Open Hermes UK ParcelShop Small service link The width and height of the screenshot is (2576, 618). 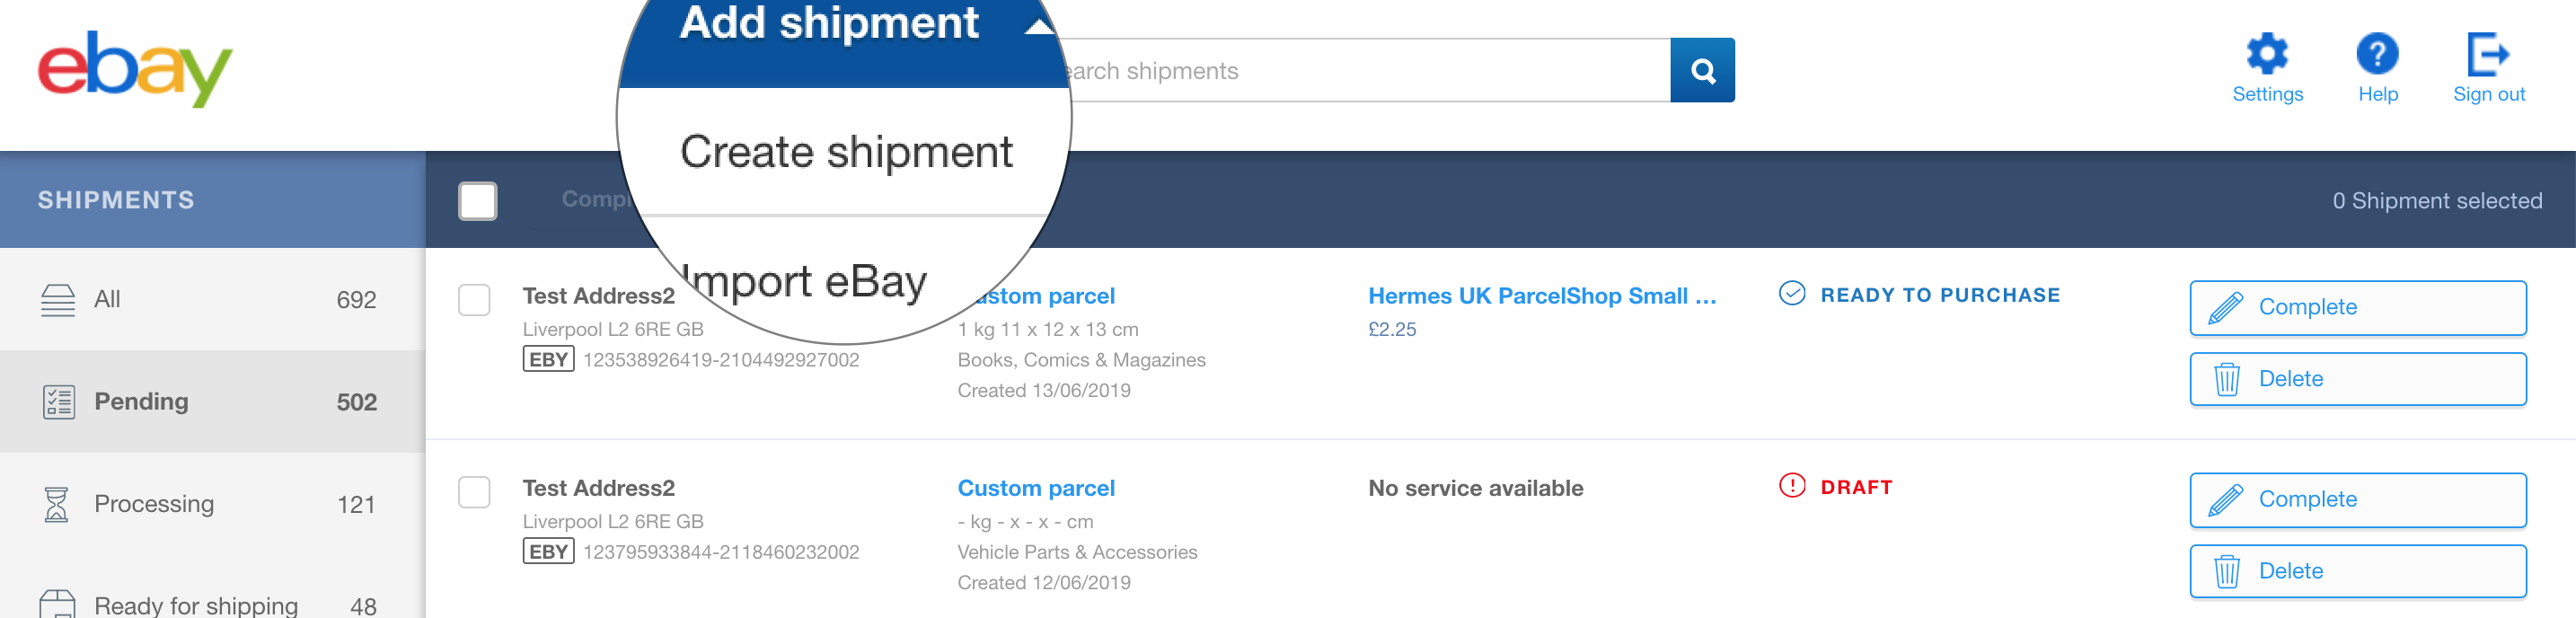click(x=1541, y=296)
